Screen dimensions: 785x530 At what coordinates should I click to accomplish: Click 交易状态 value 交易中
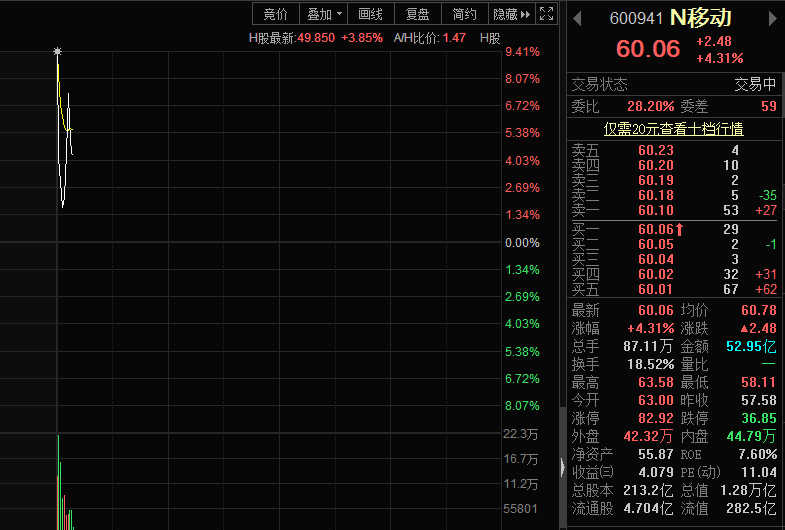click(x=755, y=84)
